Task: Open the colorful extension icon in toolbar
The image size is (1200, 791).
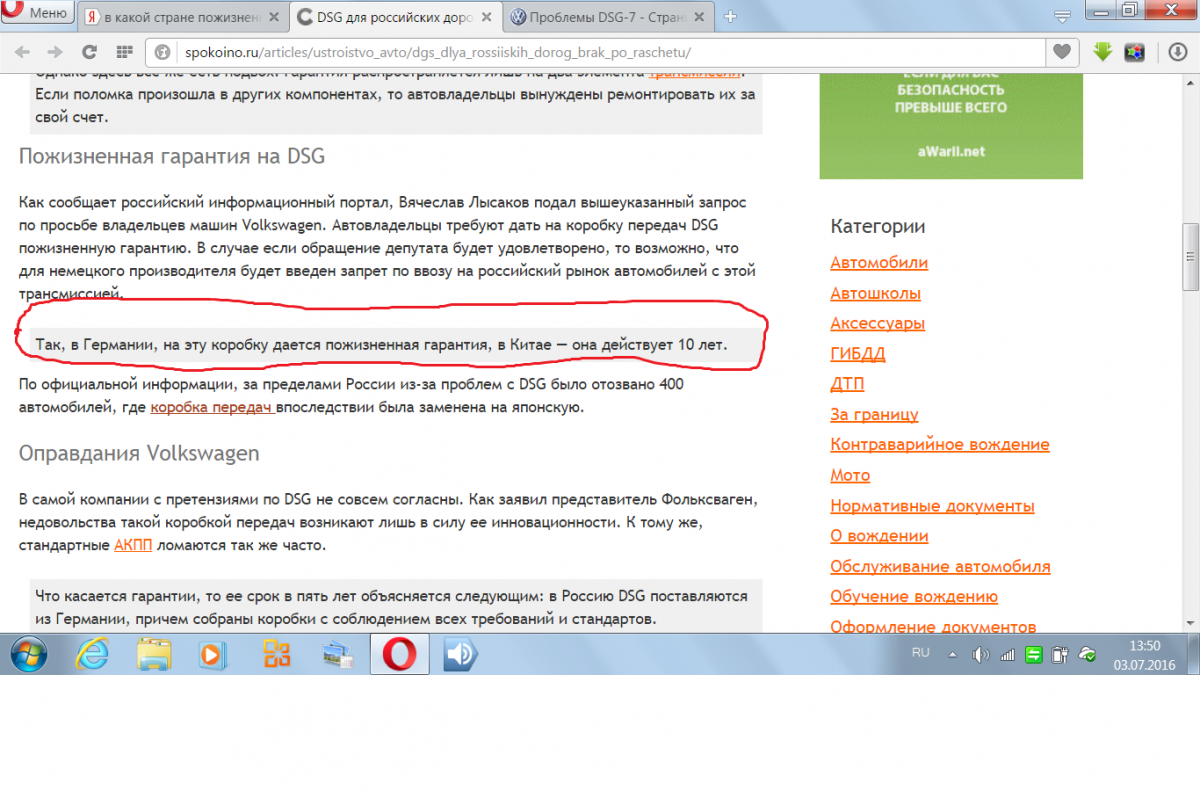Action: 1135,52
